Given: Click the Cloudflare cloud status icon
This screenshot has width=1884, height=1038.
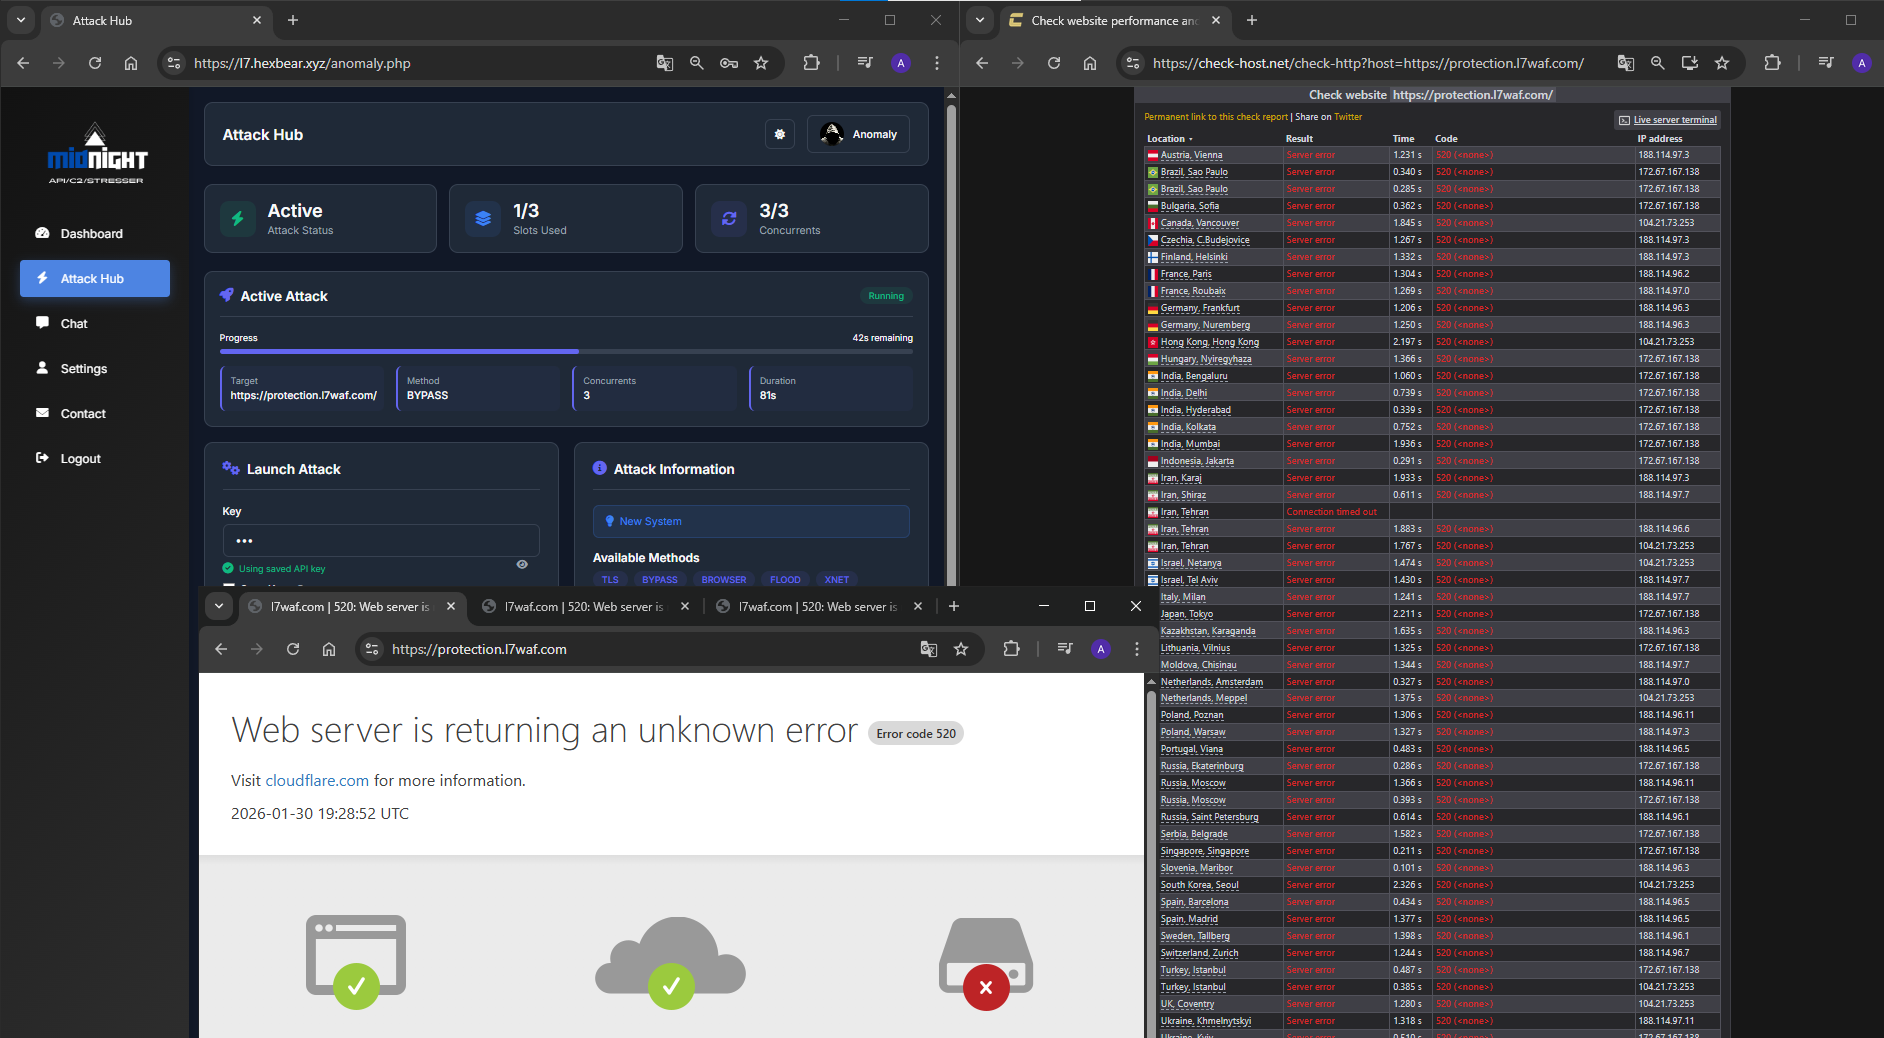Looking at the screenshot, I should (671, 962).
